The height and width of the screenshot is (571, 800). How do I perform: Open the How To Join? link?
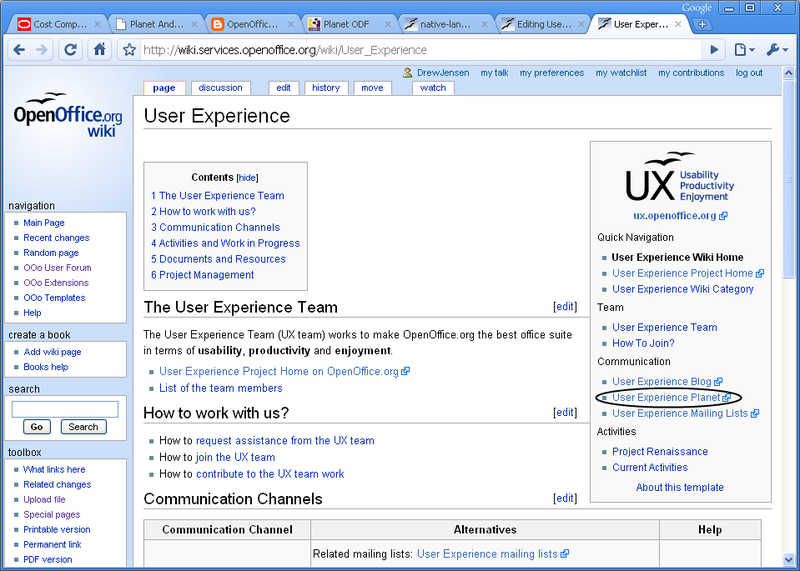pos(643,343)
